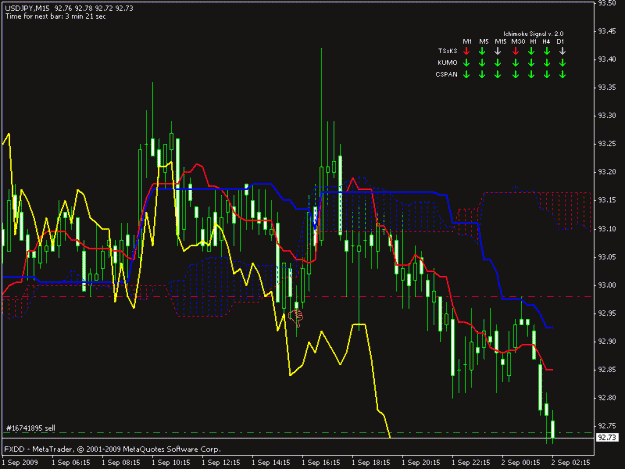
Task: Click the FXDD MetaTrader copyright text
Action: point(112,449)
